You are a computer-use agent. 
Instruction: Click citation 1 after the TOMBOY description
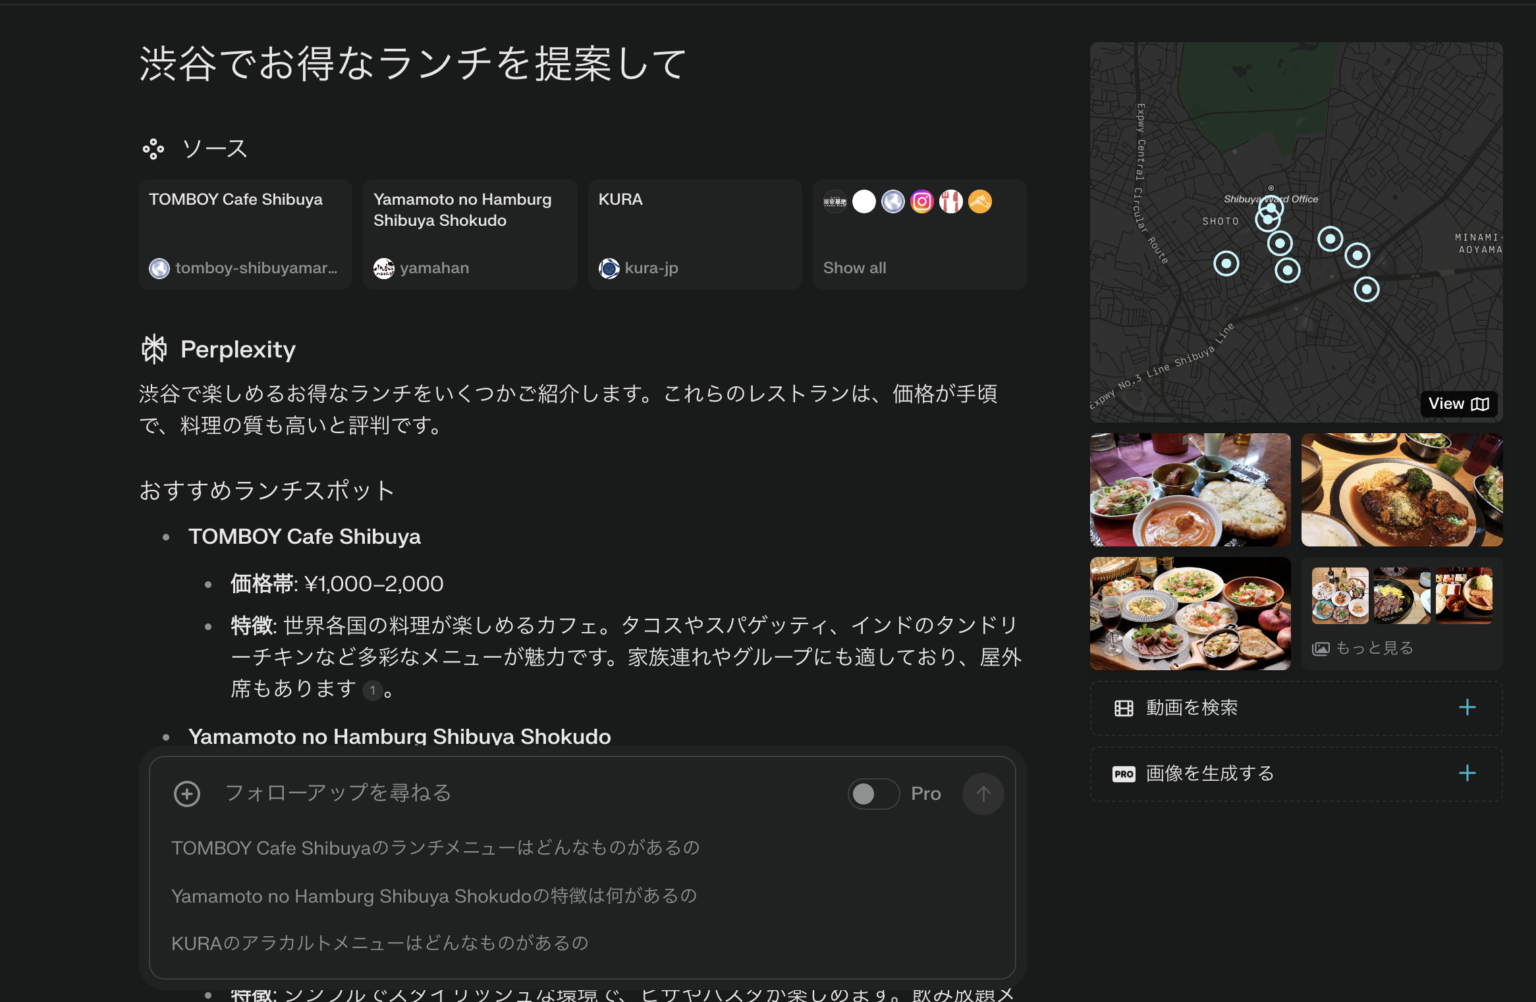(x=371, y=689)
